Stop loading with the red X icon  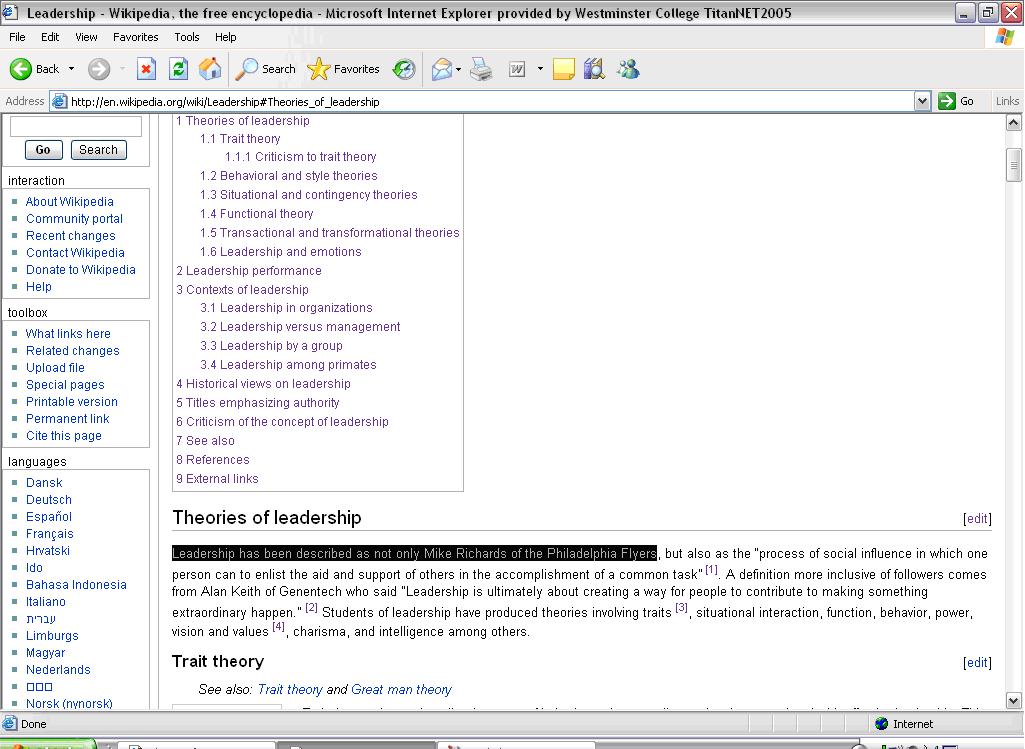click(146, 69)
